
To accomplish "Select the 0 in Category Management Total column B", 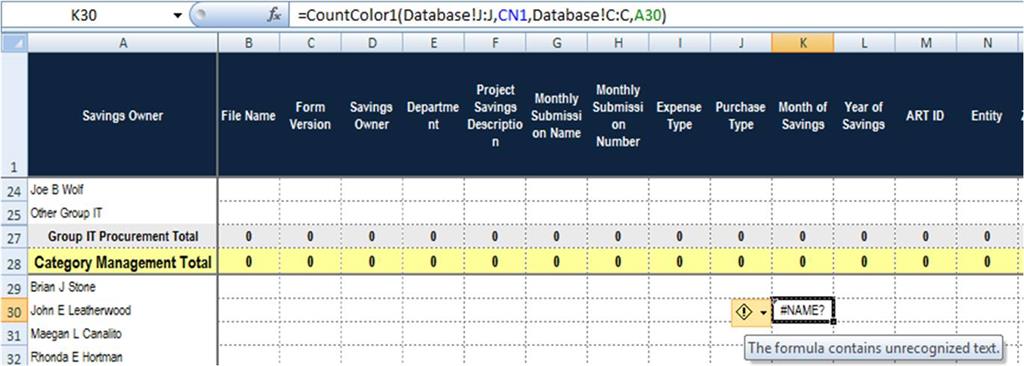I will click(x=249, y=262).
